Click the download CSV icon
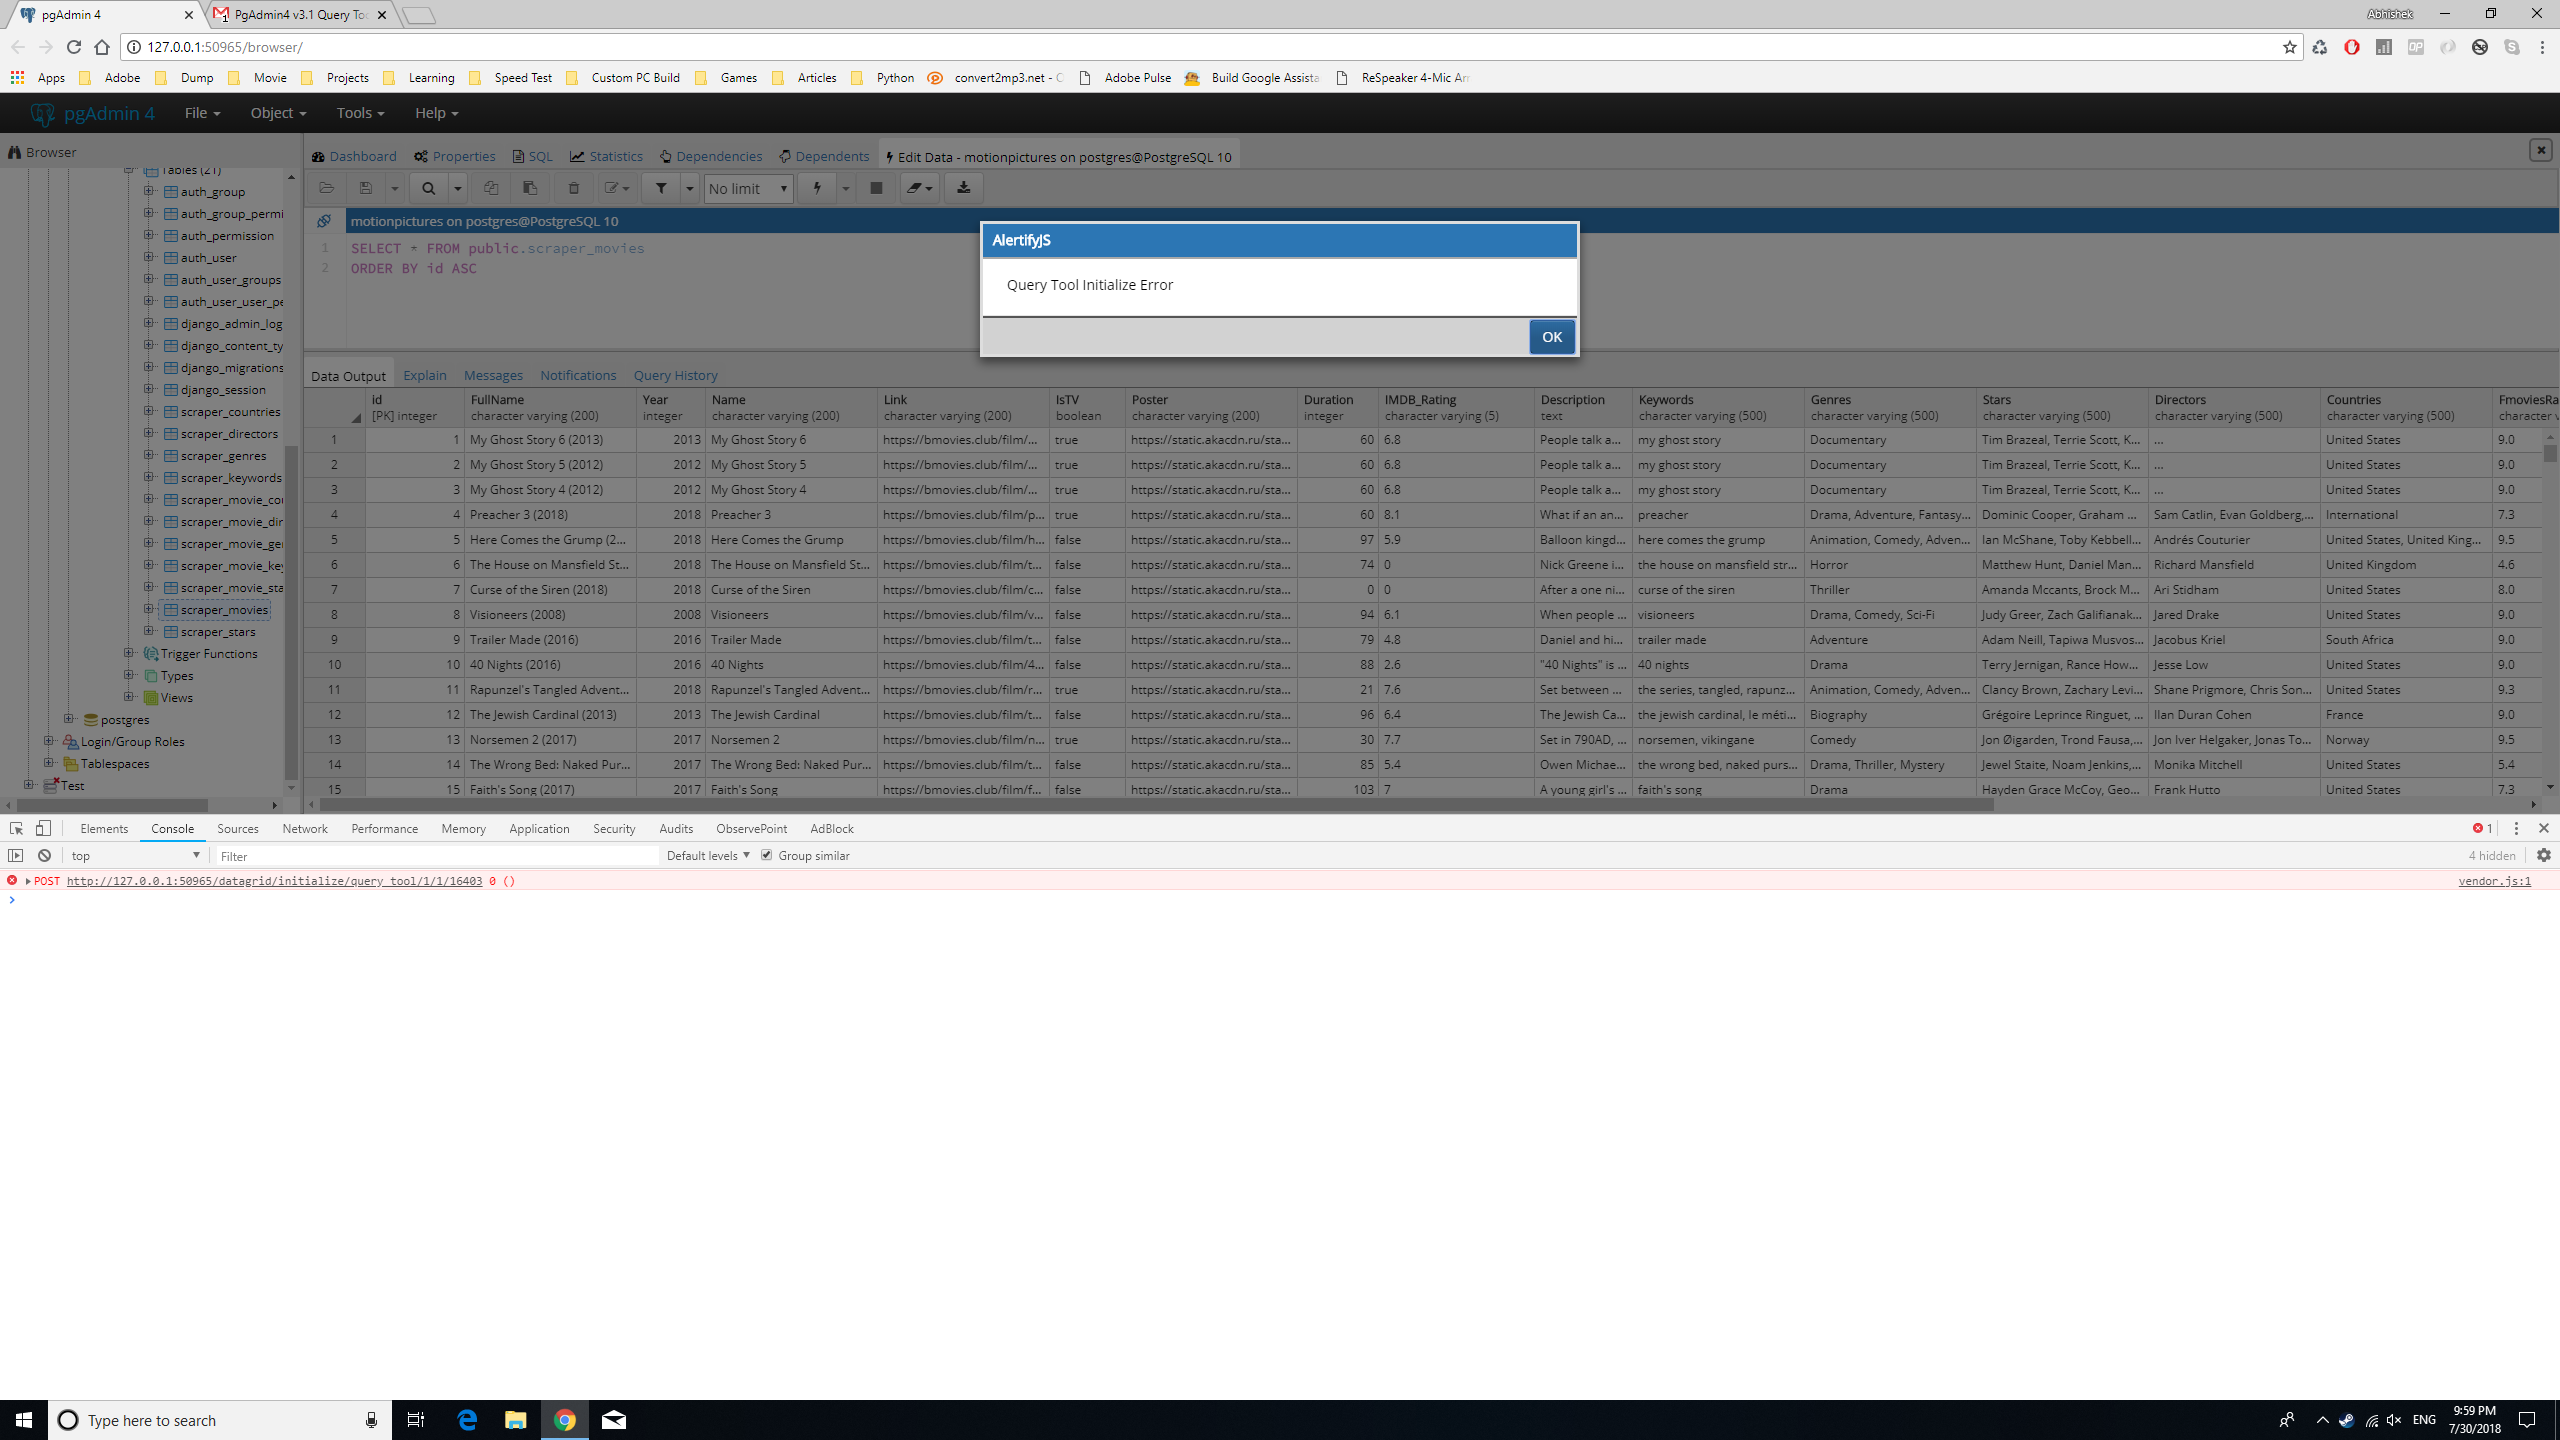 [964, 188]
